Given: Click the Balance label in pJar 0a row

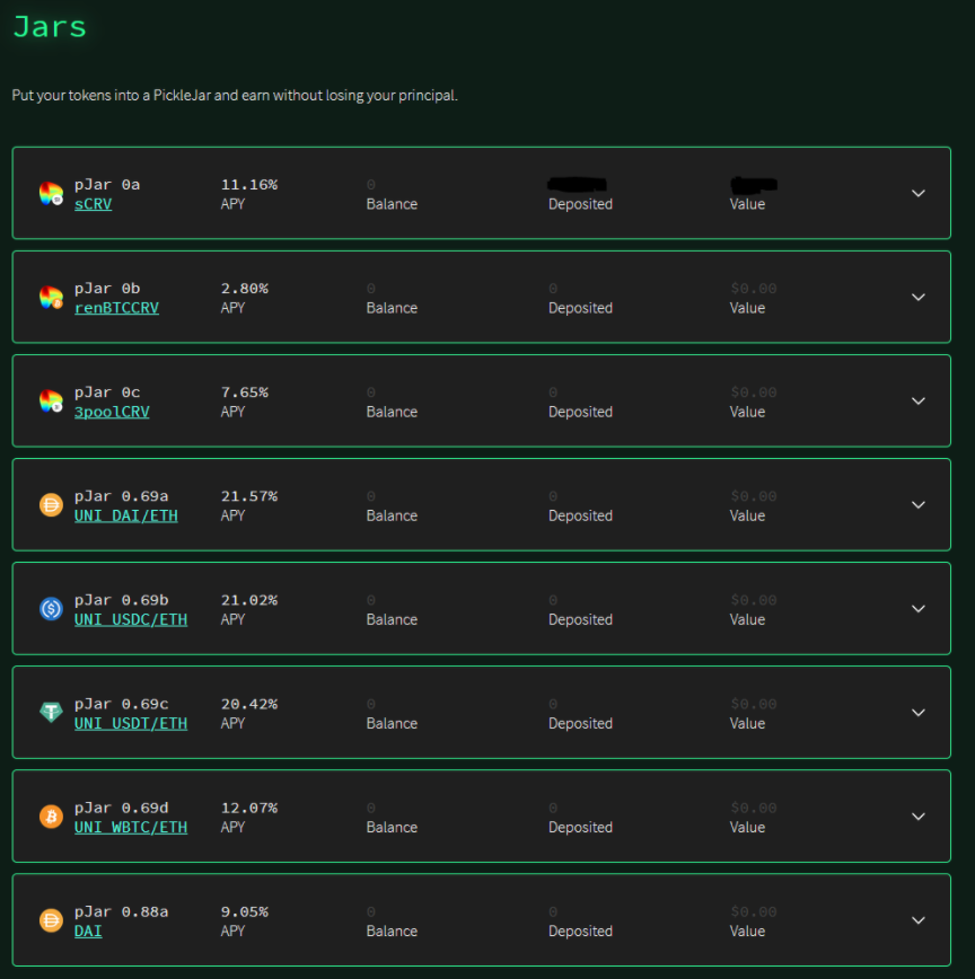Looking at the screenshot, I should pos(392,204).
